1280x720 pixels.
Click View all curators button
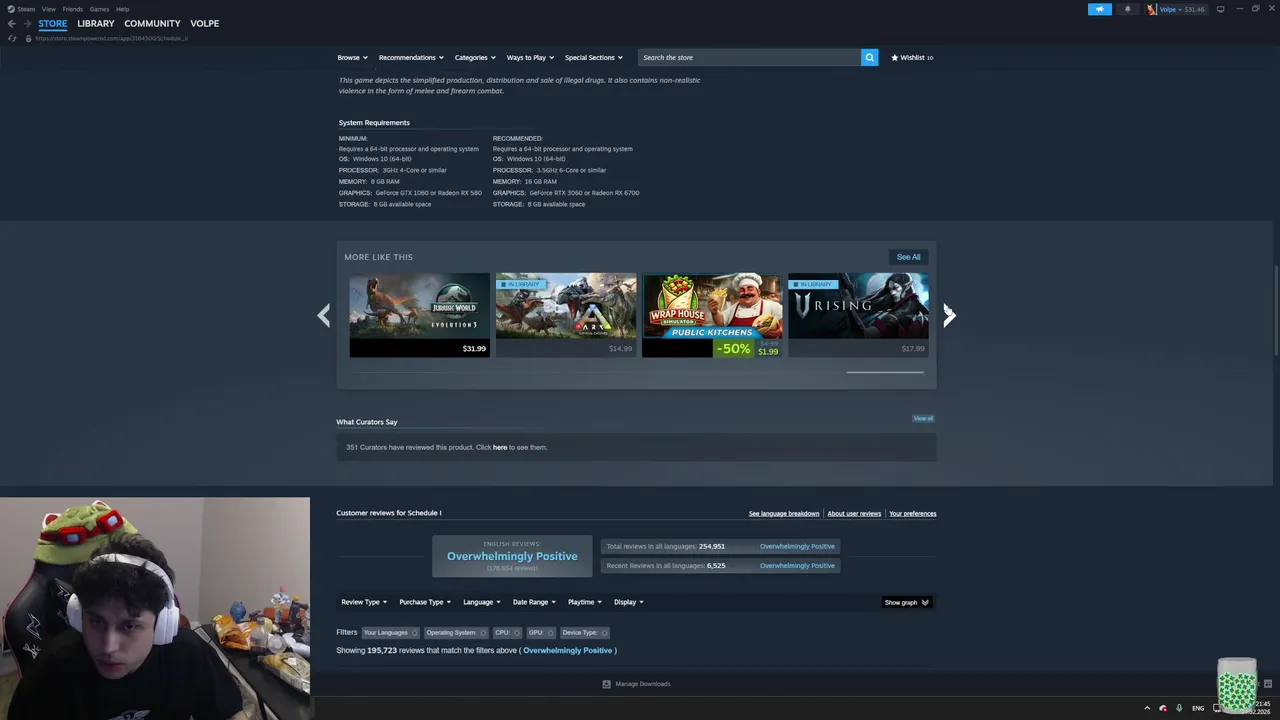pos(923,418)
